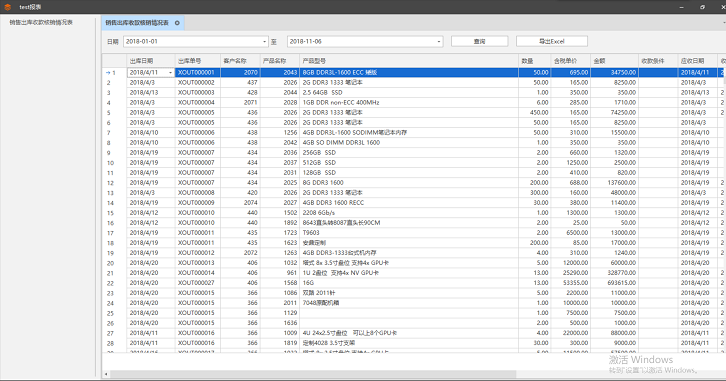
Task: Click the amount cell 693615.00
Action: pos(614,283)
